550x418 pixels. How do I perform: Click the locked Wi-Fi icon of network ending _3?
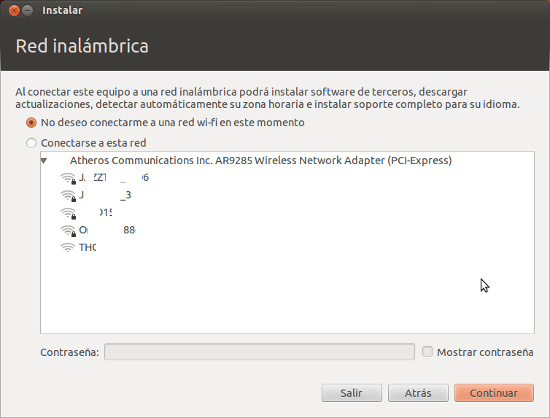pos(68,195)
